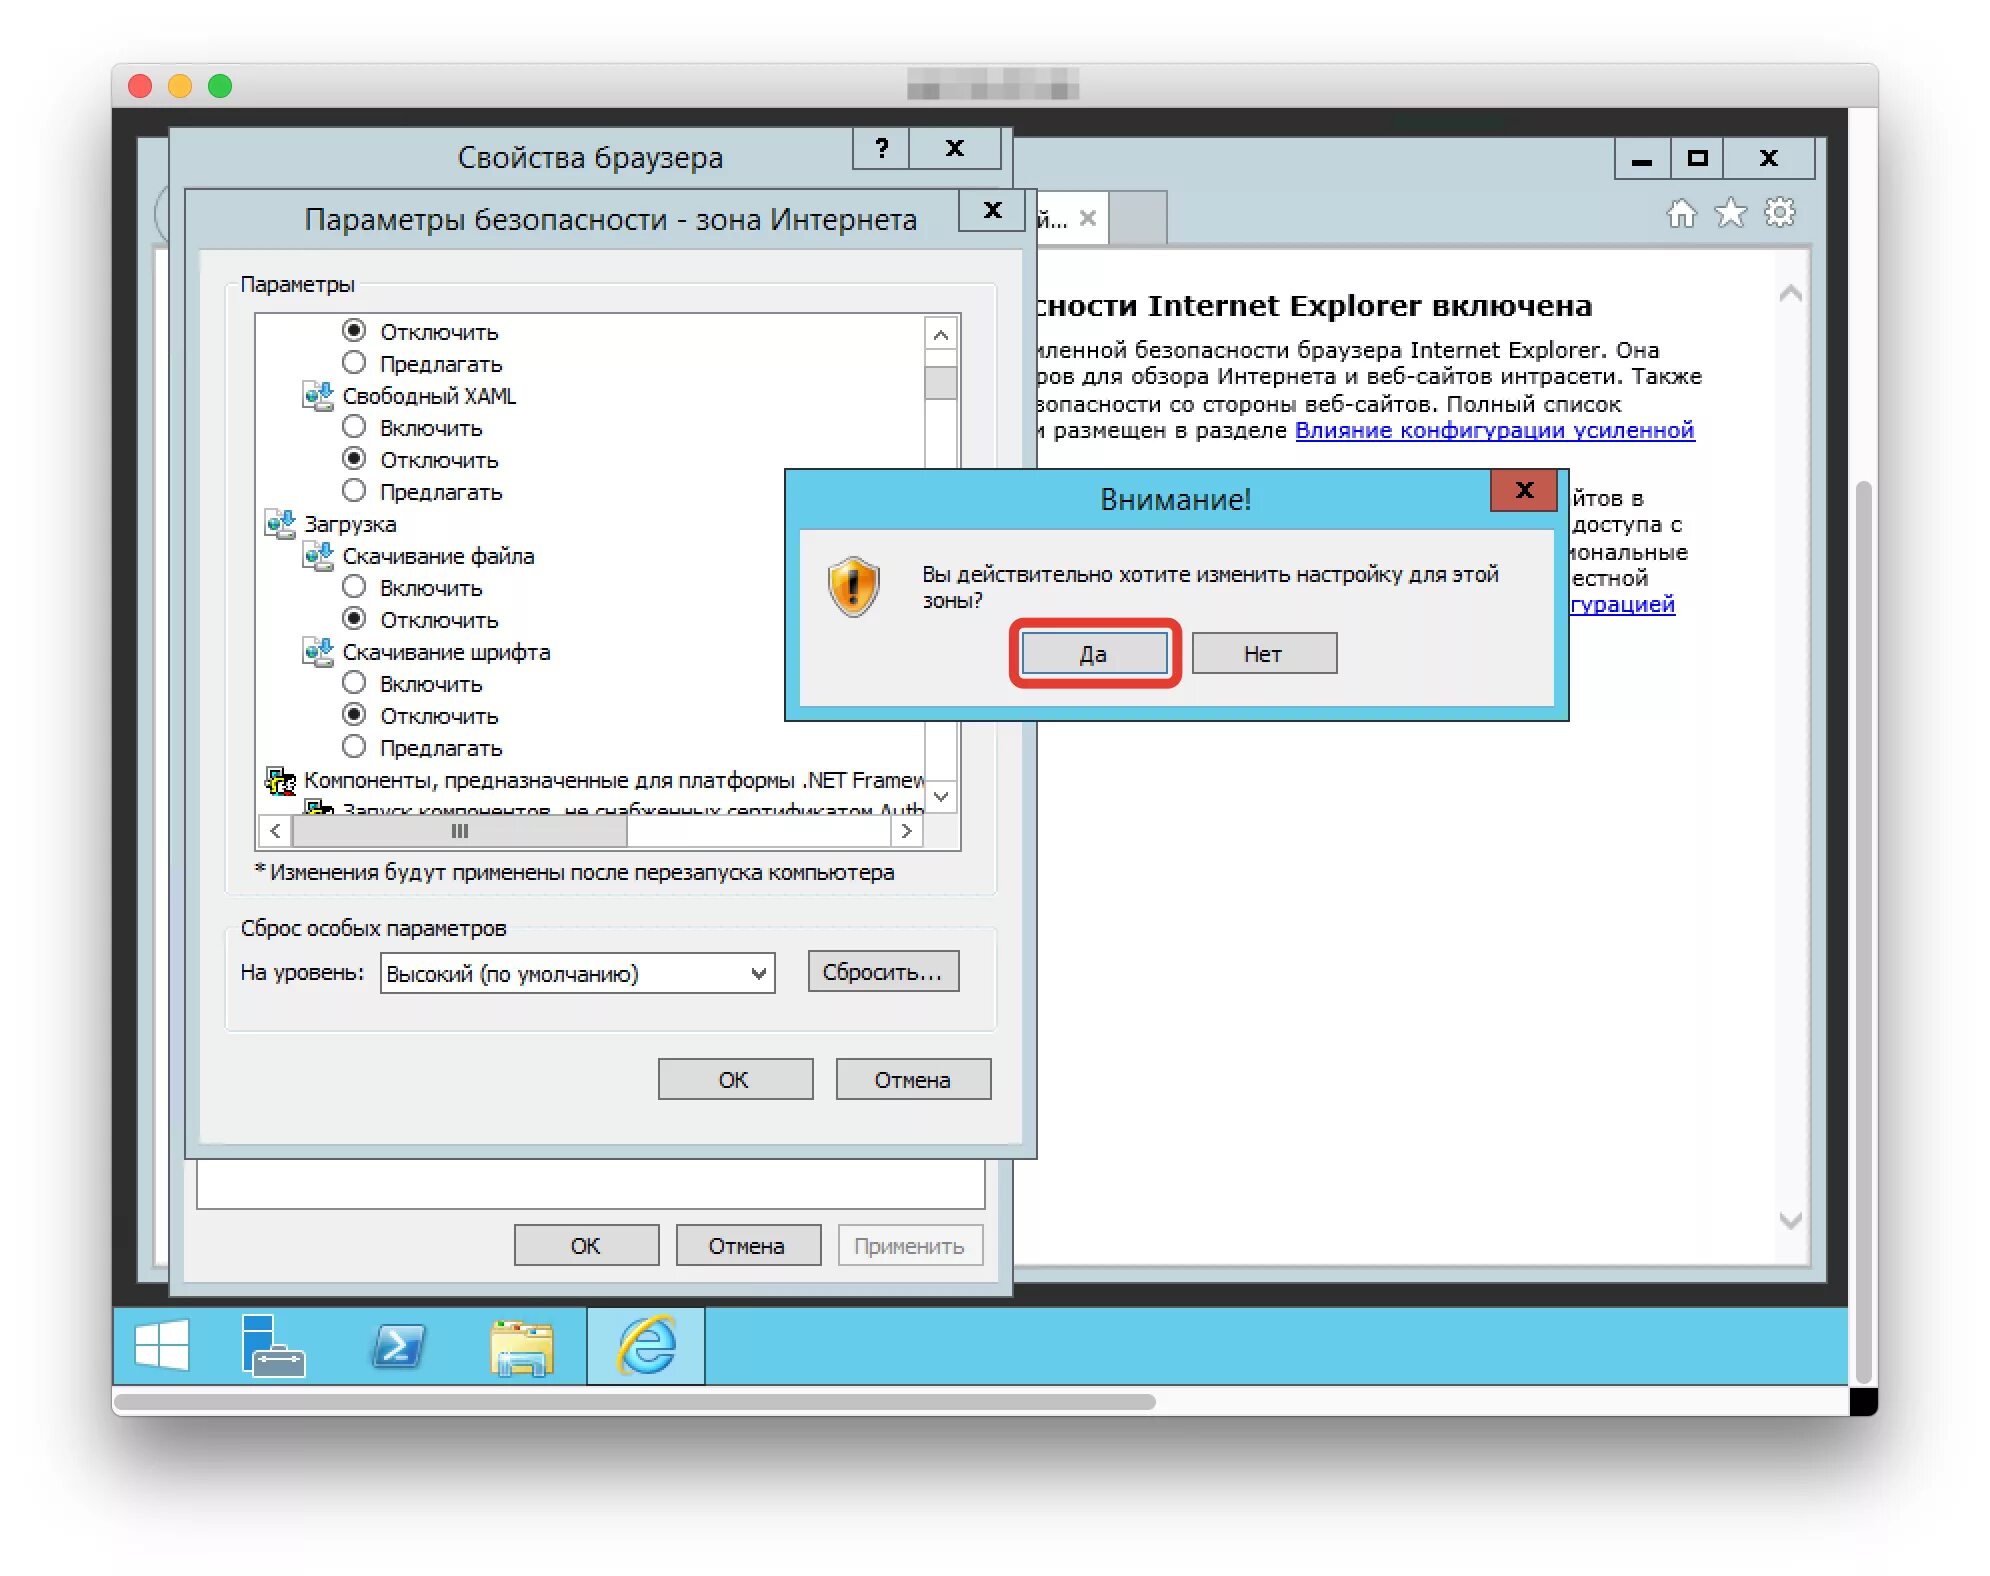Select Предлагать above the Свободный XAML heading
This screenshot has width=1990, height=1576.
coord(354,362)
